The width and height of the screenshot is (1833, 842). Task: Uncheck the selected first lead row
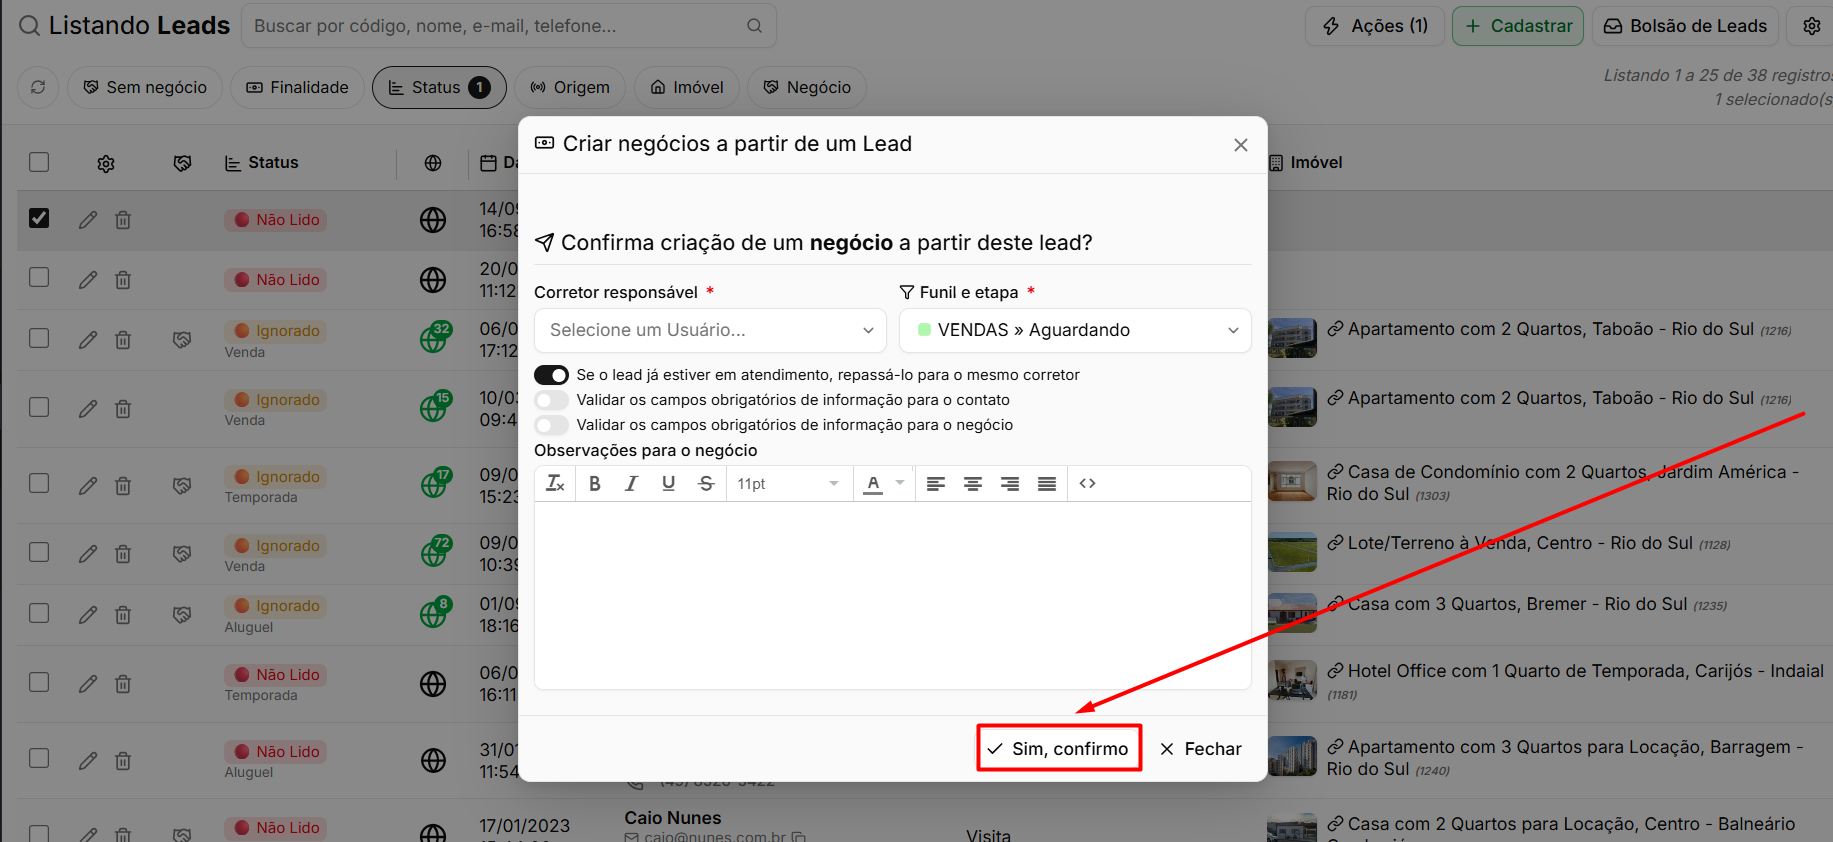pyautogui.click(x=39, y=218)
